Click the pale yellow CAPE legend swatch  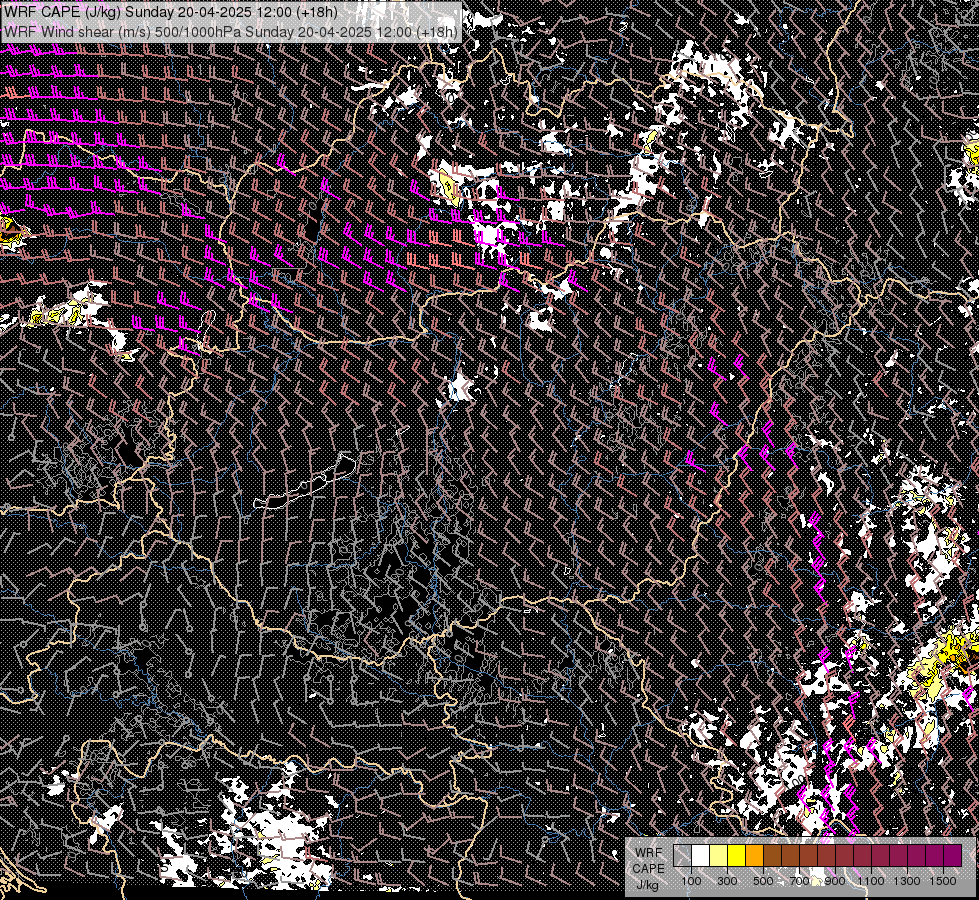(x=719, y=856)
